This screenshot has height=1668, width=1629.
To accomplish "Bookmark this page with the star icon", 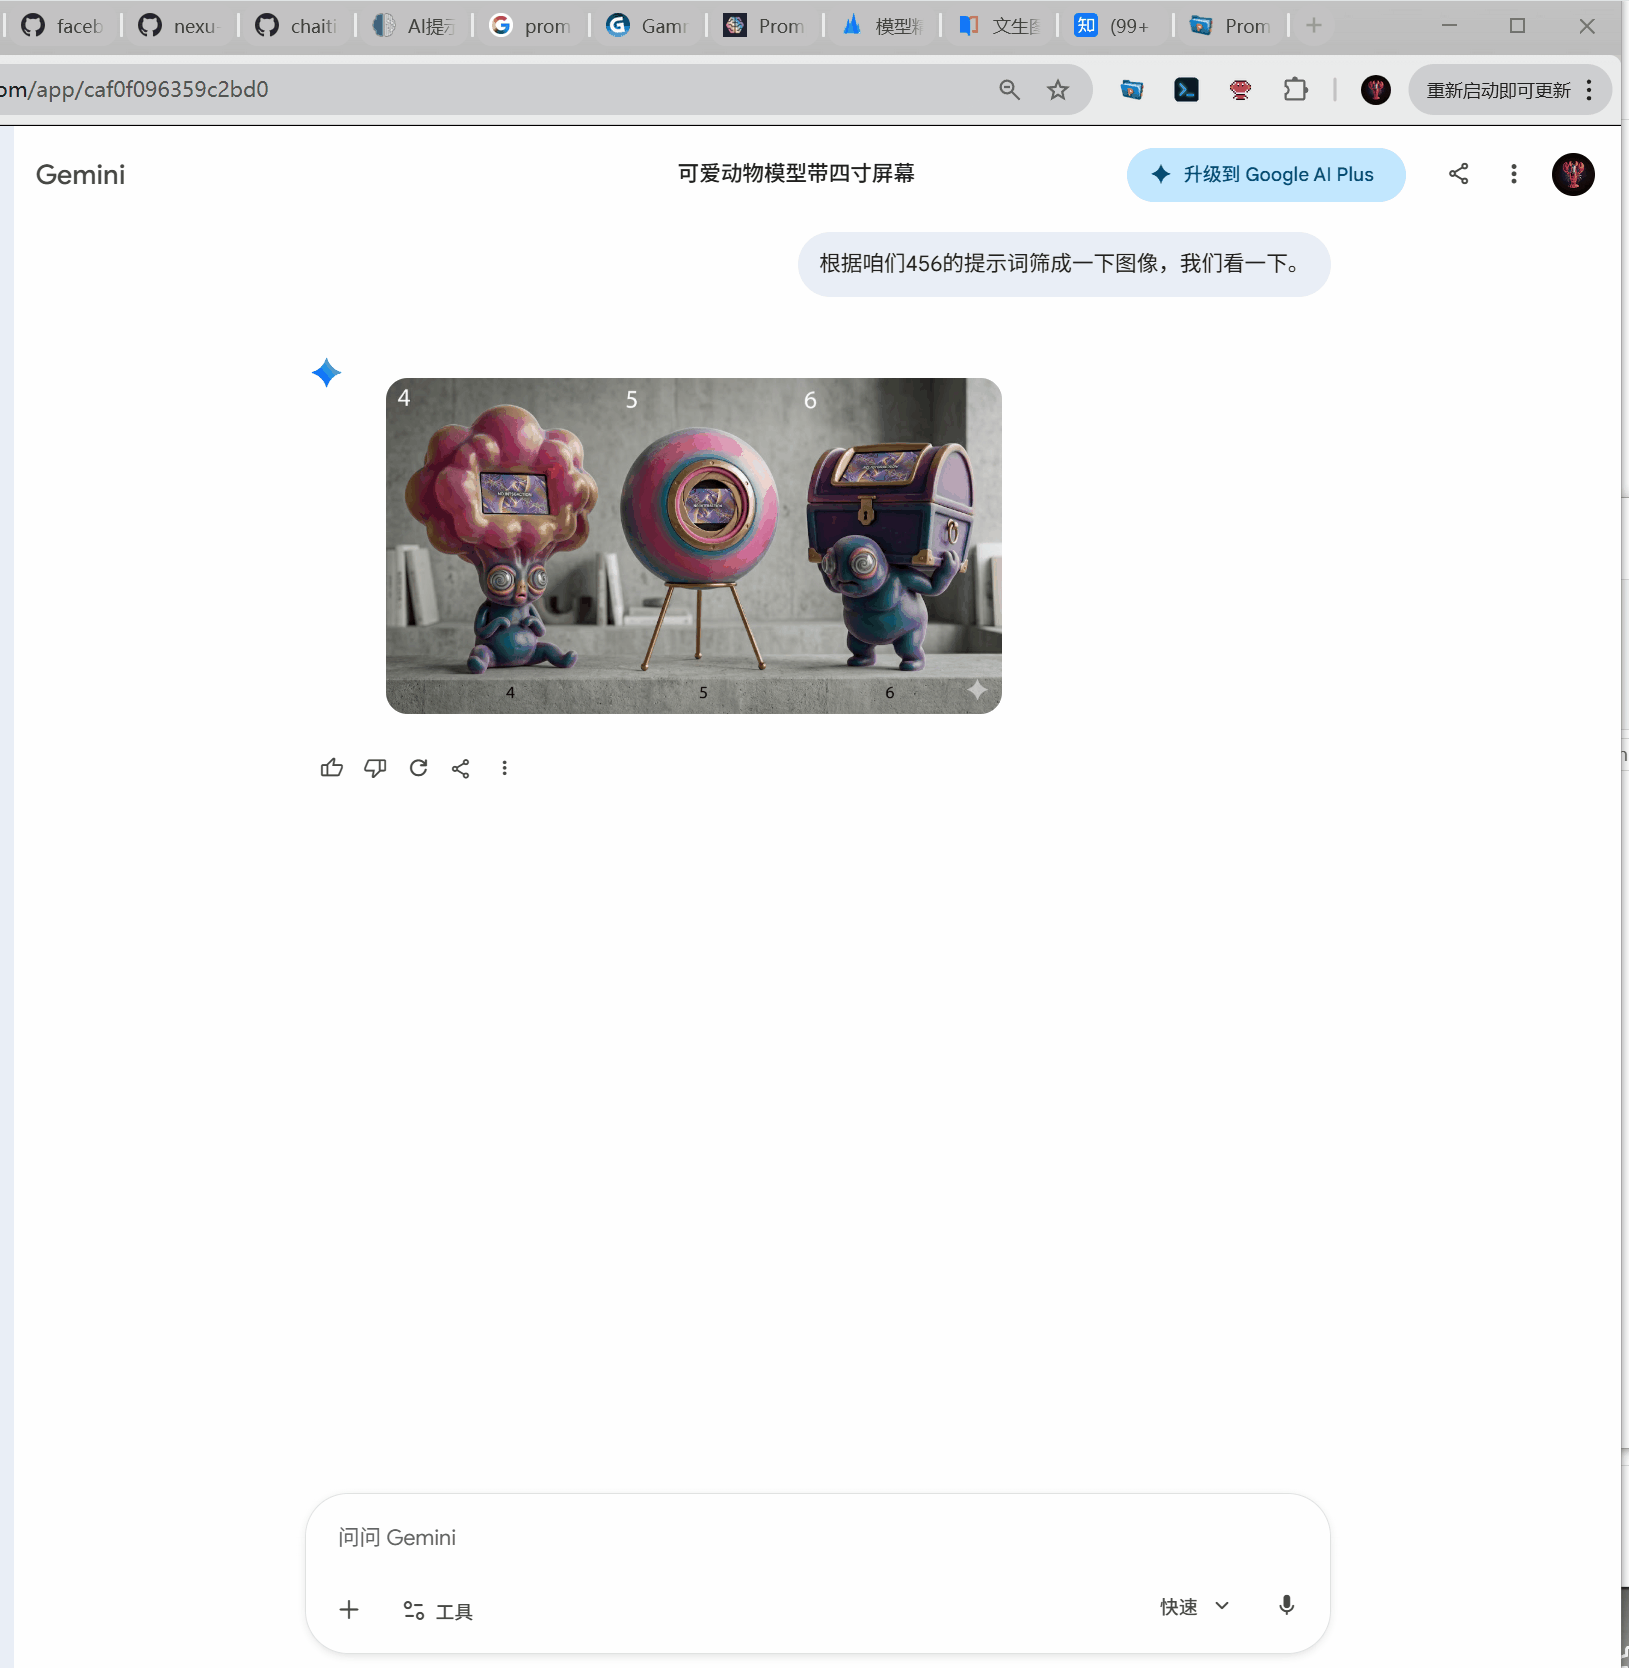I will (x=1058, y=90).
